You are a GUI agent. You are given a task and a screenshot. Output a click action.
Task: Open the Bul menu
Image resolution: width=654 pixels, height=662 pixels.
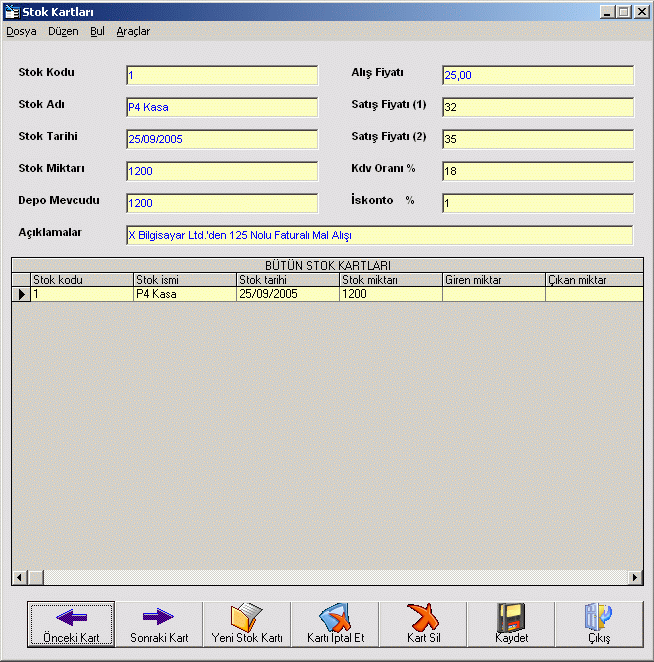click(97, 31)
